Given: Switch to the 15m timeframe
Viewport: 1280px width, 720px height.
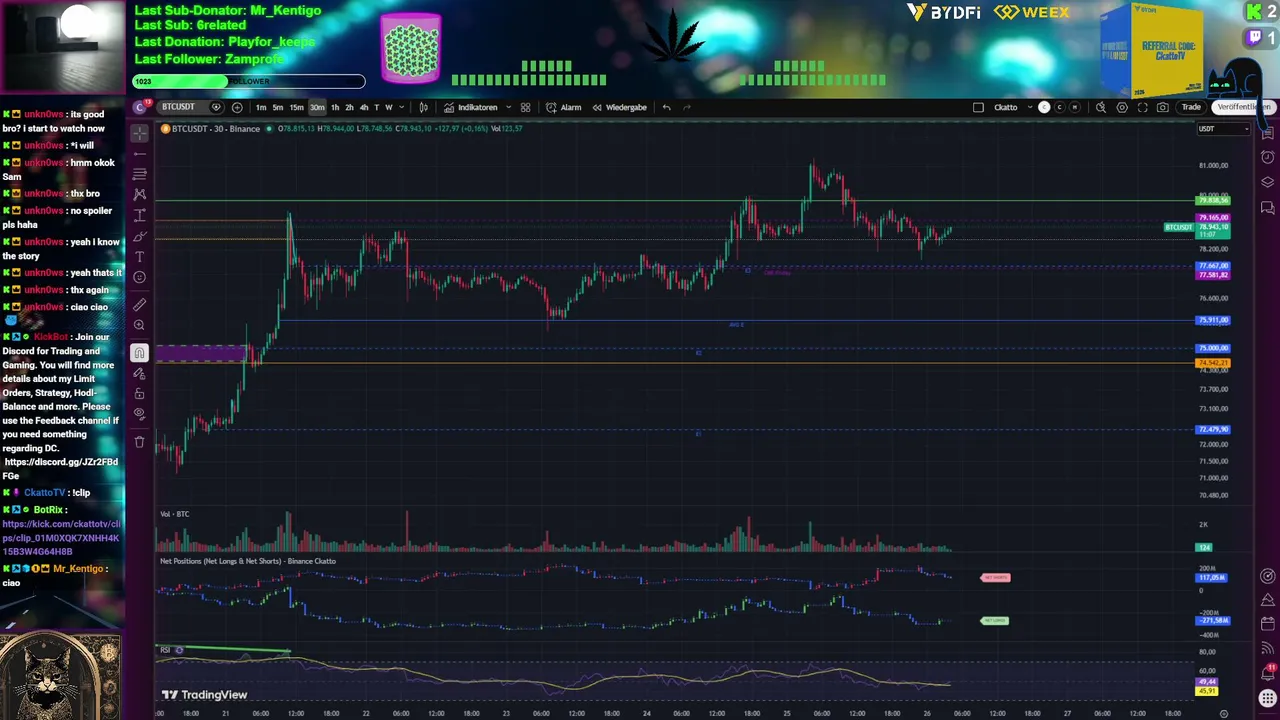Looking at the screenshot, I should tap(297, 107).
